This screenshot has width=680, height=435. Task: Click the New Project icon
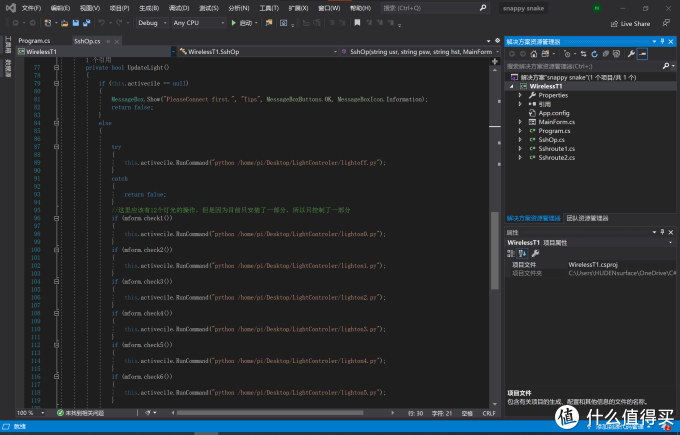[x=48, y=23]
